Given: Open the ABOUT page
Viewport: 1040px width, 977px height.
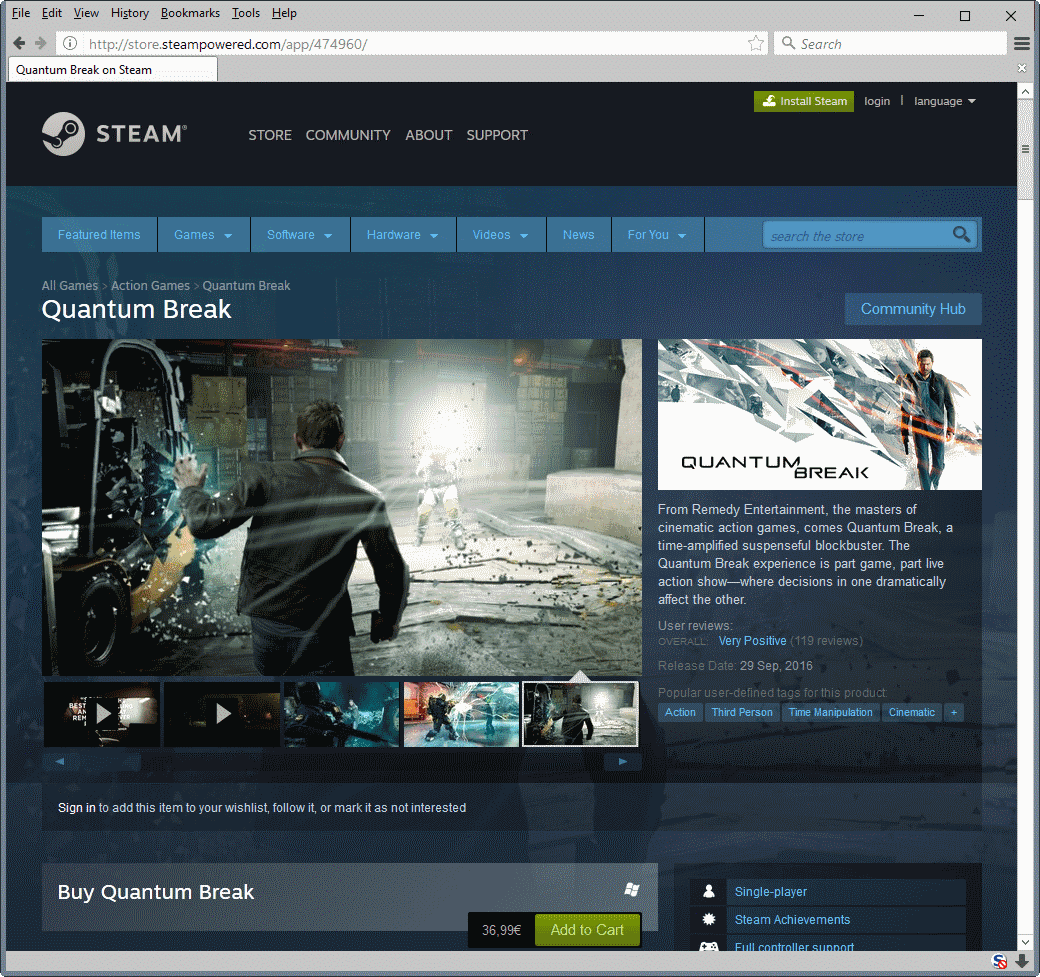Looking at the screenshot, I should [x=428, y=135].
